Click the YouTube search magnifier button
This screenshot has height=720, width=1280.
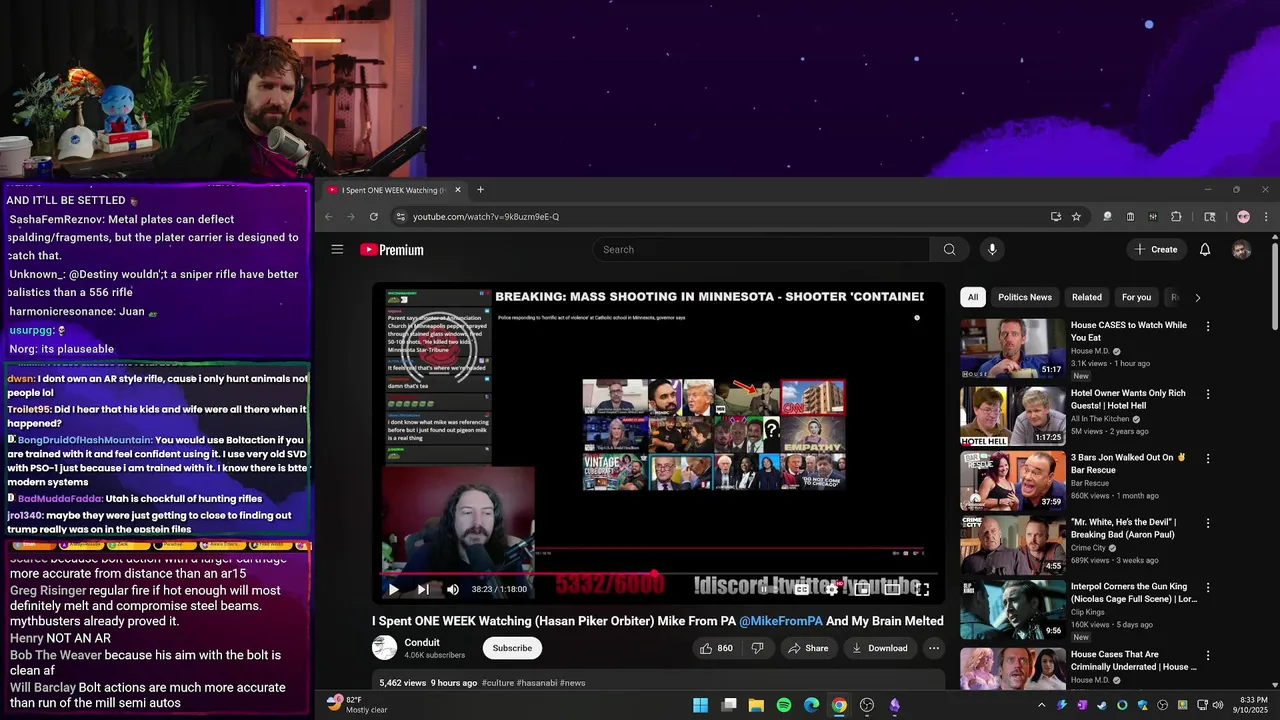click(949, 249)
